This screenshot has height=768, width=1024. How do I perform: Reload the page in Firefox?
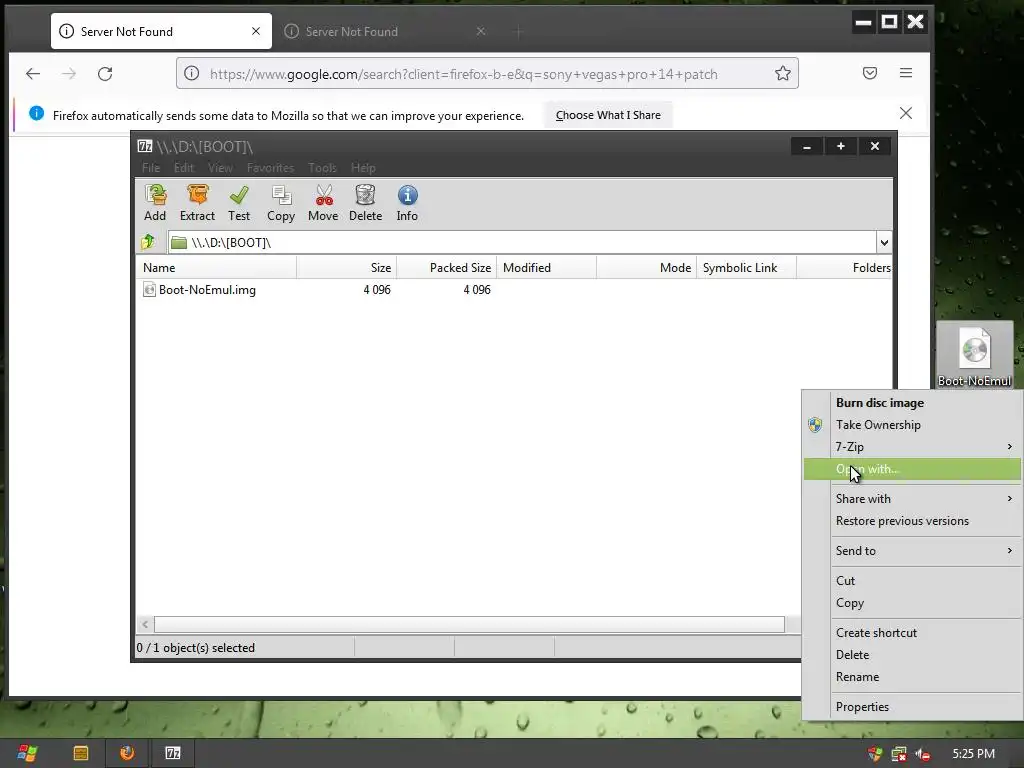105,74
